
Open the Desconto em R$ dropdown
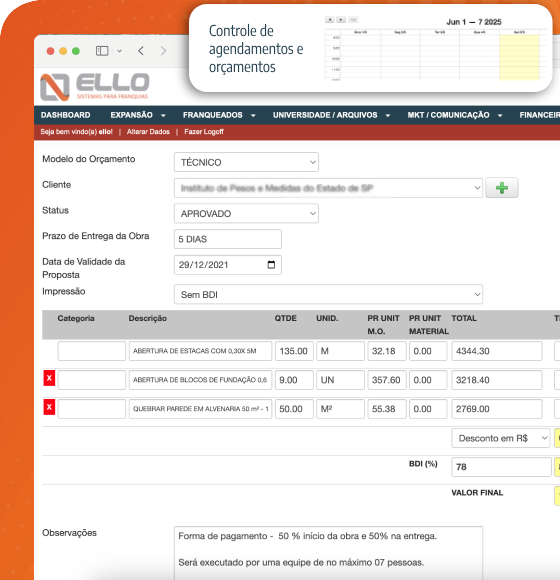(x=501, y=438)
